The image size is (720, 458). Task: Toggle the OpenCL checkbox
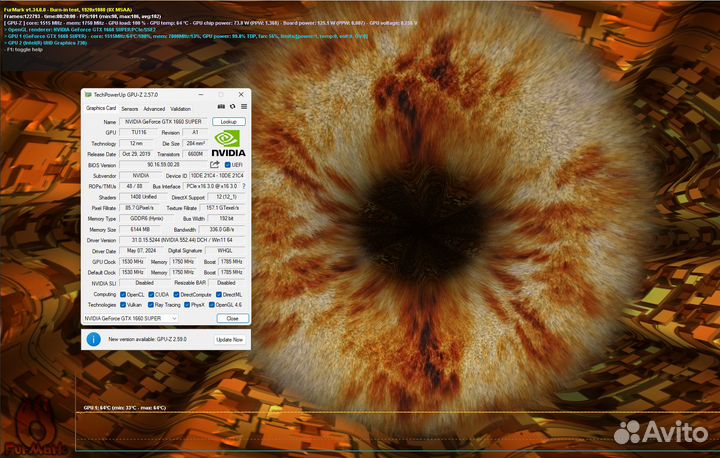123,294
